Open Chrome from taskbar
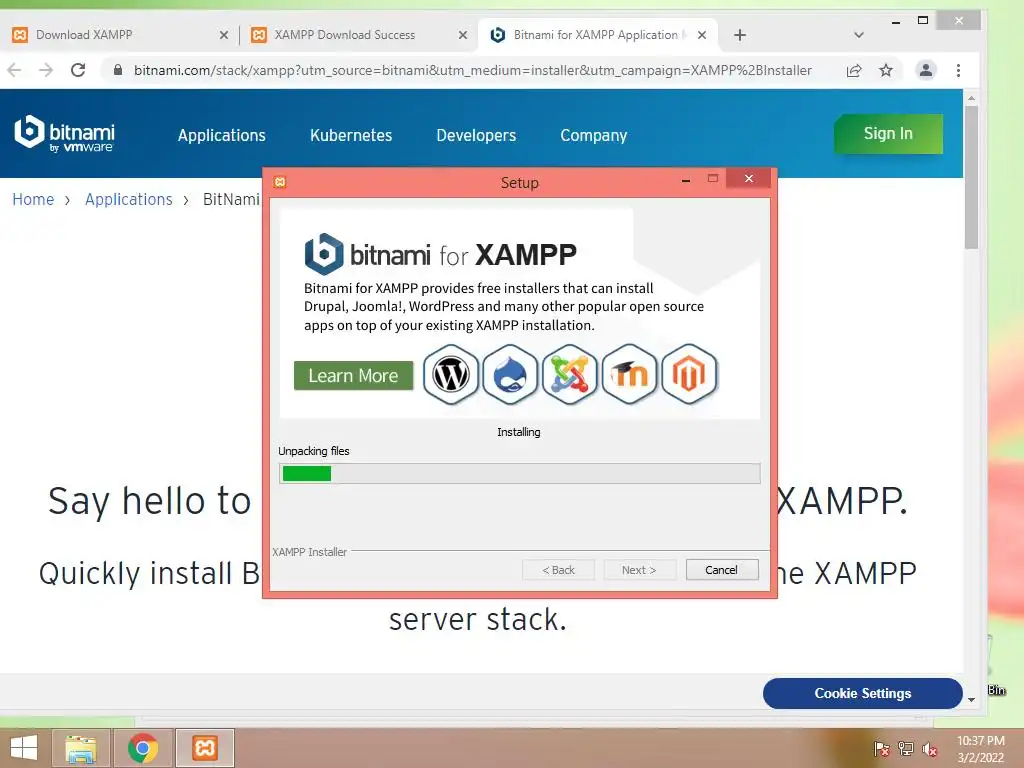1024x768 pixels. (x=143, y=748)
